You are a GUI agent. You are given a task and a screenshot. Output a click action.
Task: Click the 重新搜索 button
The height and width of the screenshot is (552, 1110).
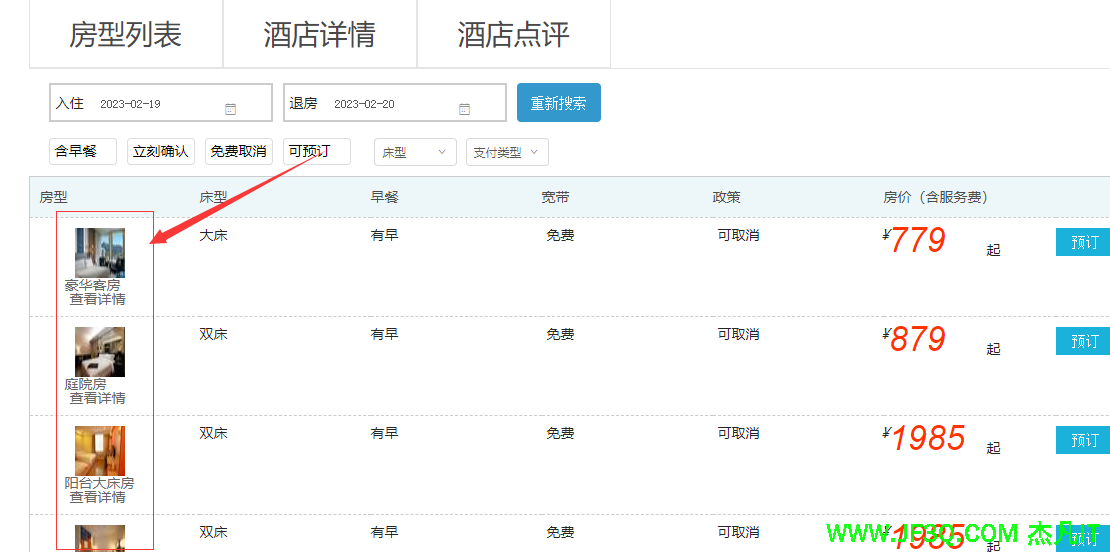click(558, 103)
